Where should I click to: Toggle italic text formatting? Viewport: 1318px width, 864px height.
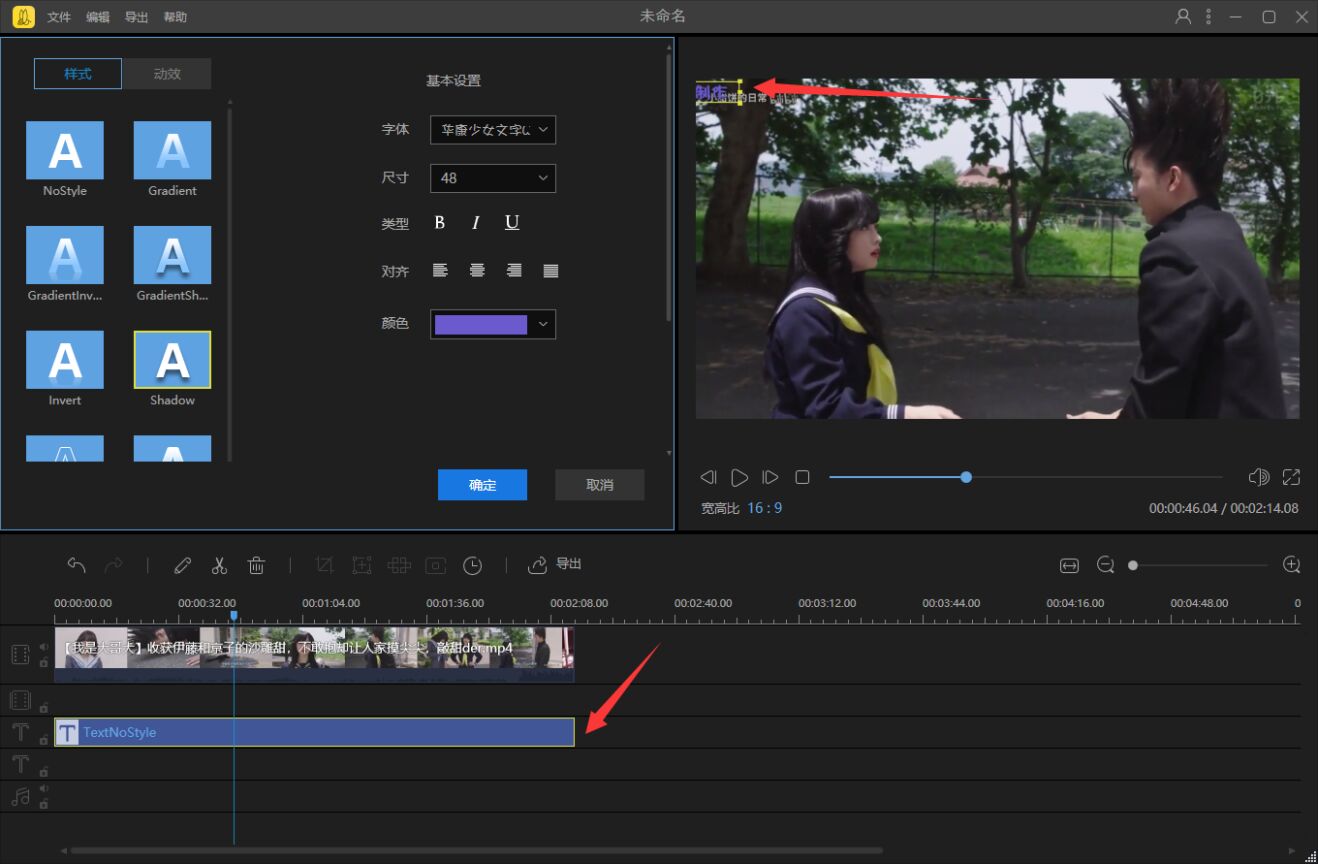[x=476, y=222]
